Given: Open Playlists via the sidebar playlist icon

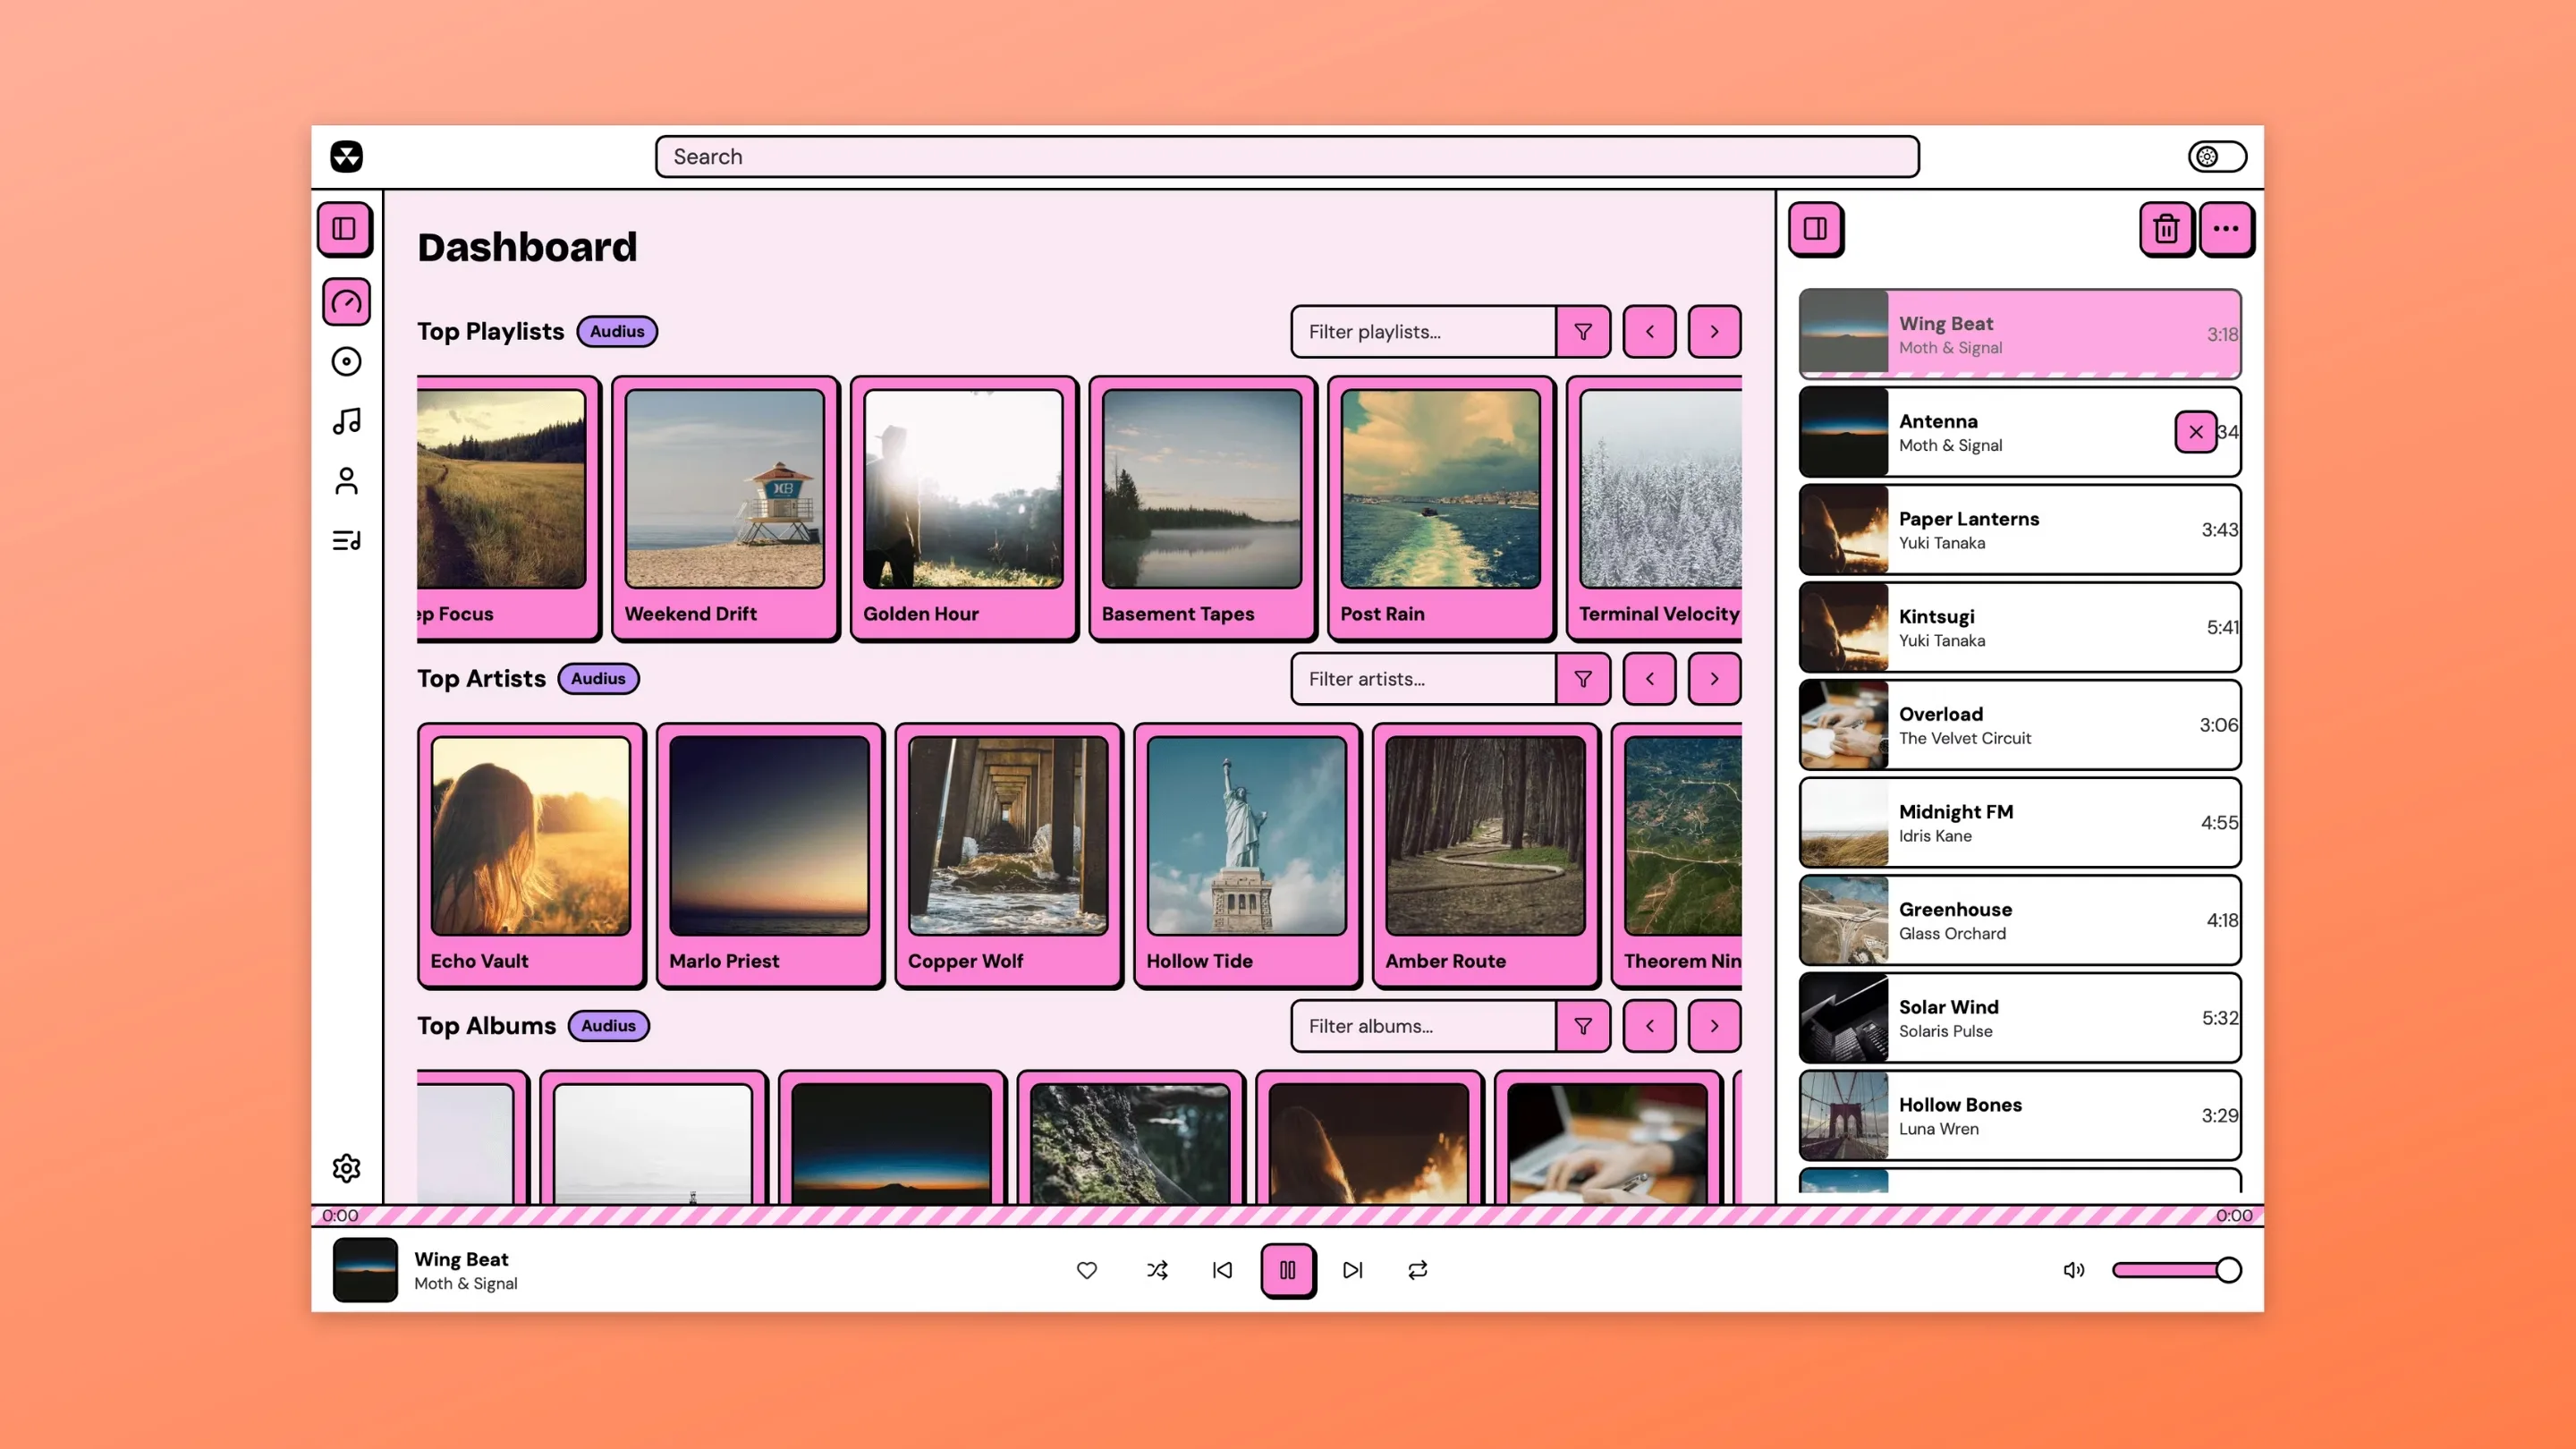Looking at the screenshot, I should 346,541.
